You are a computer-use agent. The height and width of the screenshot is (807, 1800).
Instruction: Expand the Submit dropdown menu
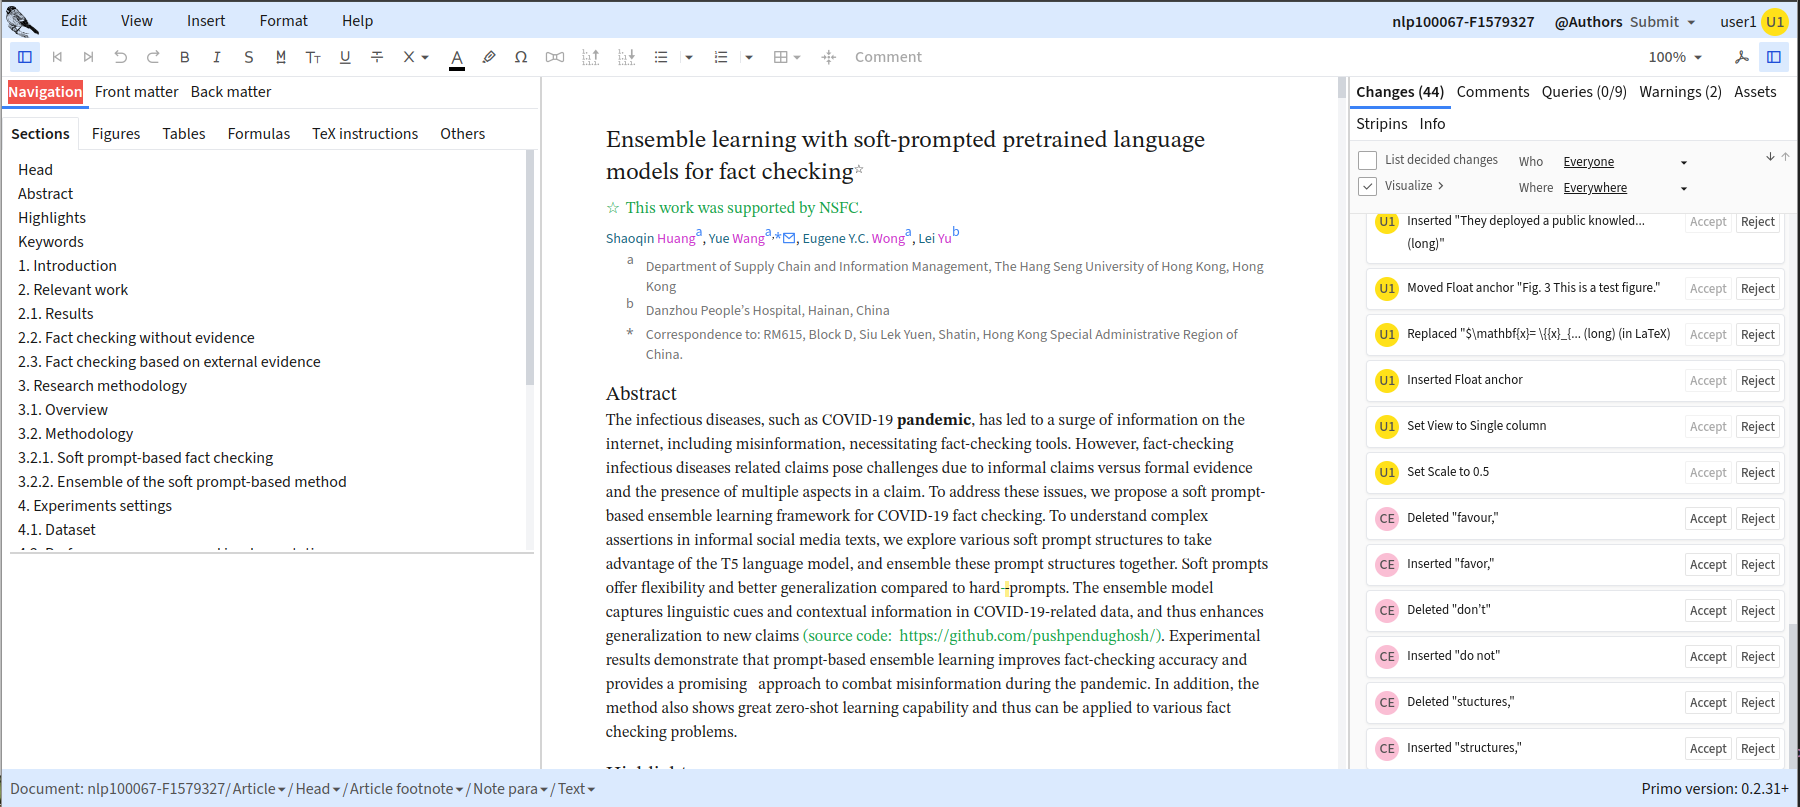[1663, 22]
